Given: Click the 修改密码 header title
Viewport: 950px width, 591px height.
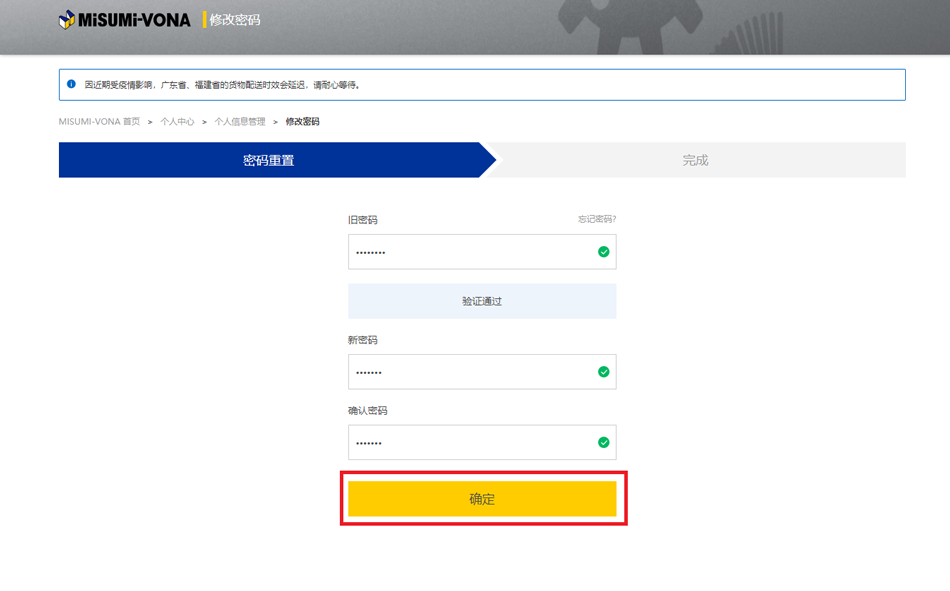Looking at the screenshot, I should (x=235, y=19).
